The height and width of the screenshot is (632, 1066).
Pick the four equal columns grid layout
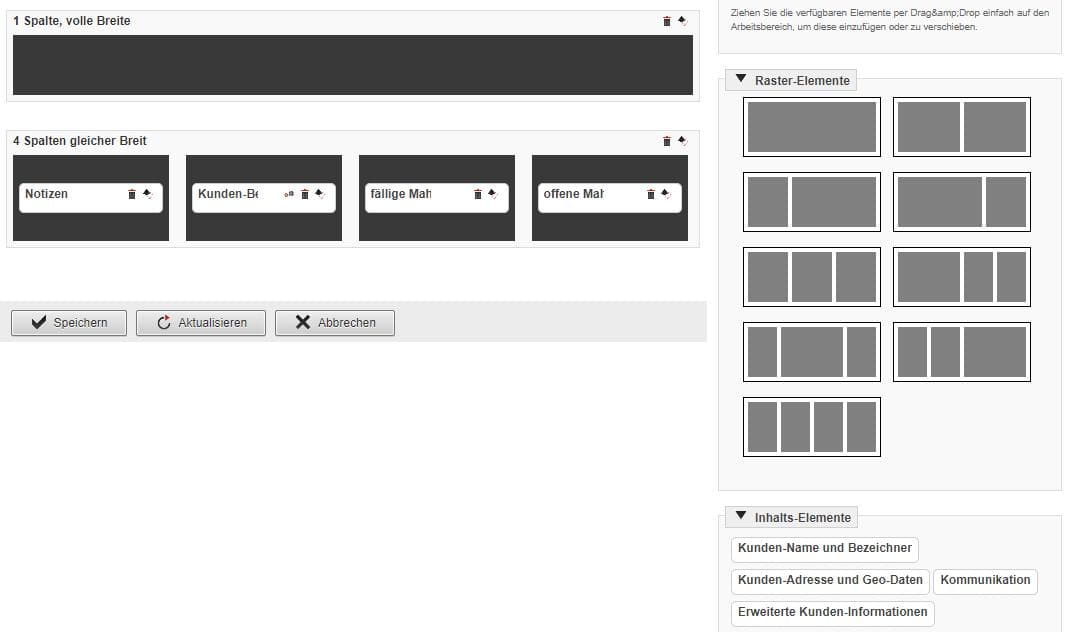coord(811,427)
